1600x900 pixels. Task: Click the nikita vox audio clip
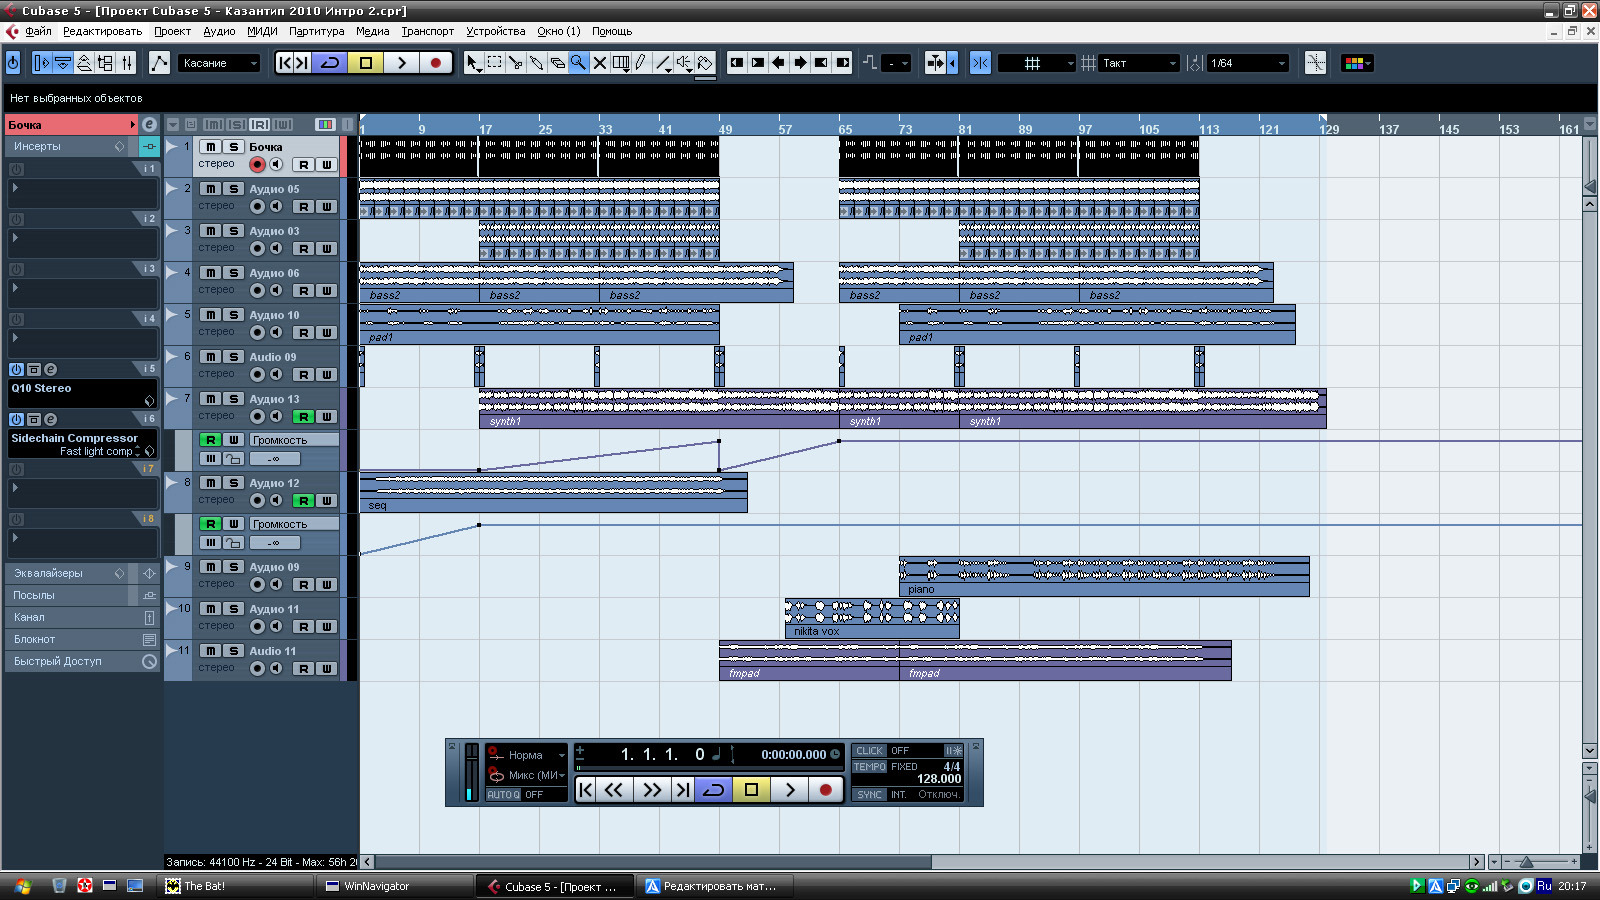pos(872,618)
